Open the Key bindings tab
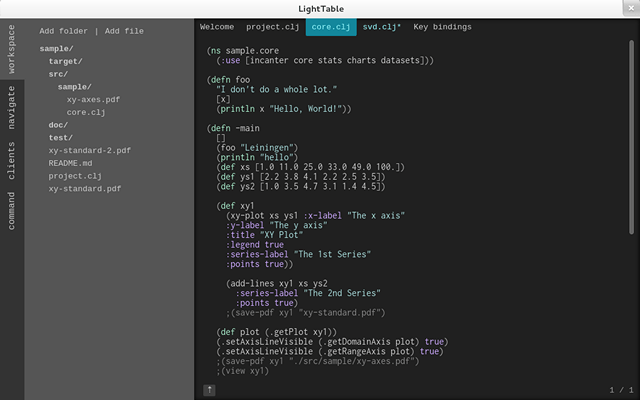This screenshot has height=400, width=640. 442,27
